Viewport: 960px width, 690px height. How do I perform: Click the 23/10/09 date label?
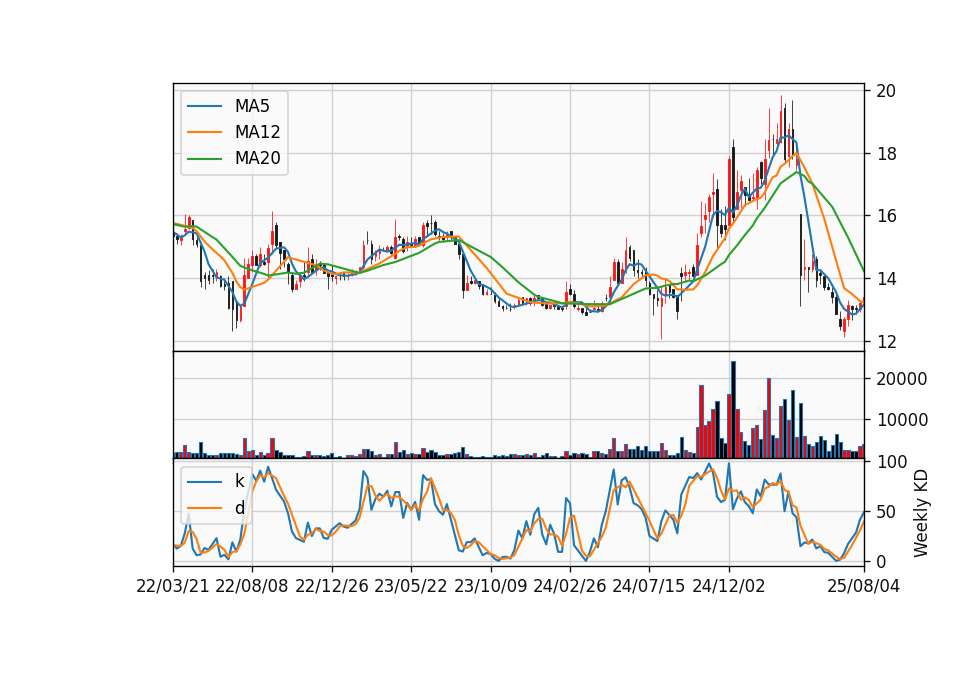(x=490, y=586)
